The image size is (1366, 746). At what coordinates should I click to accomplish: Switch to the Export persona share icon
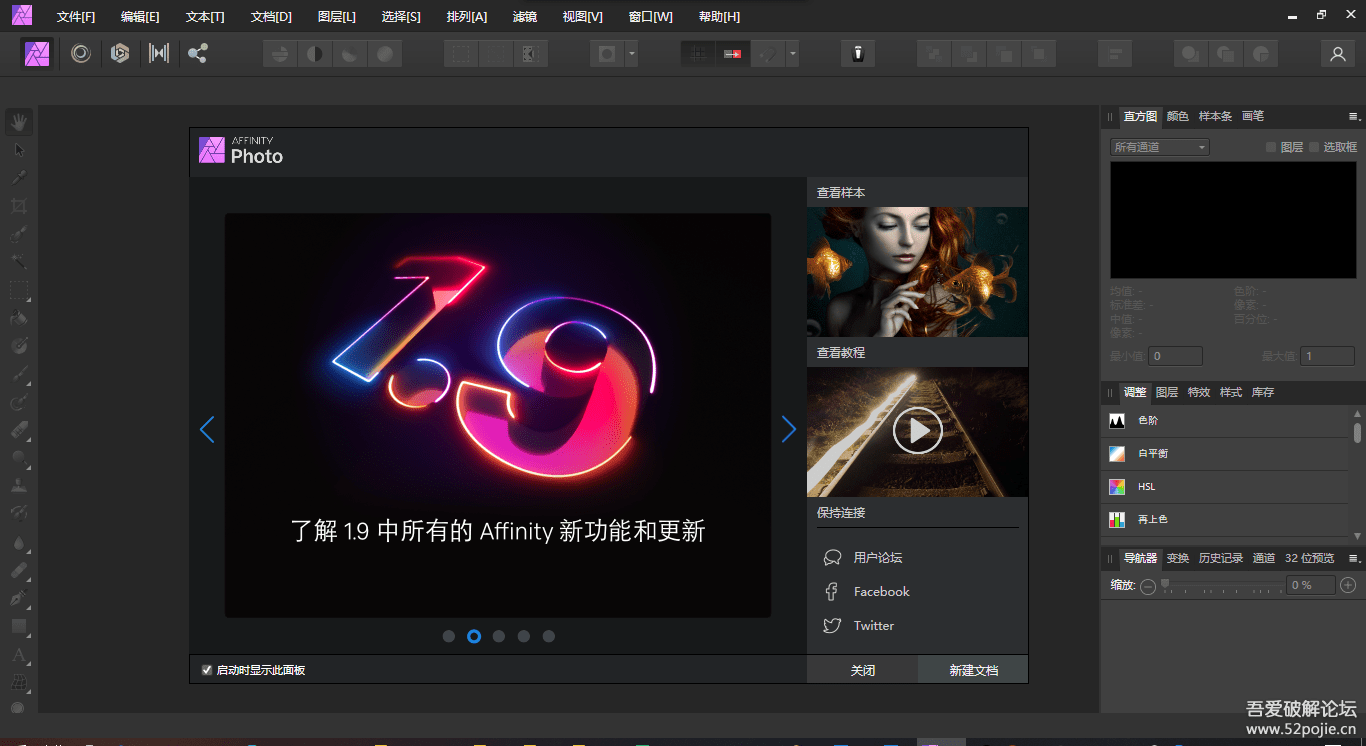pos(198,53)
